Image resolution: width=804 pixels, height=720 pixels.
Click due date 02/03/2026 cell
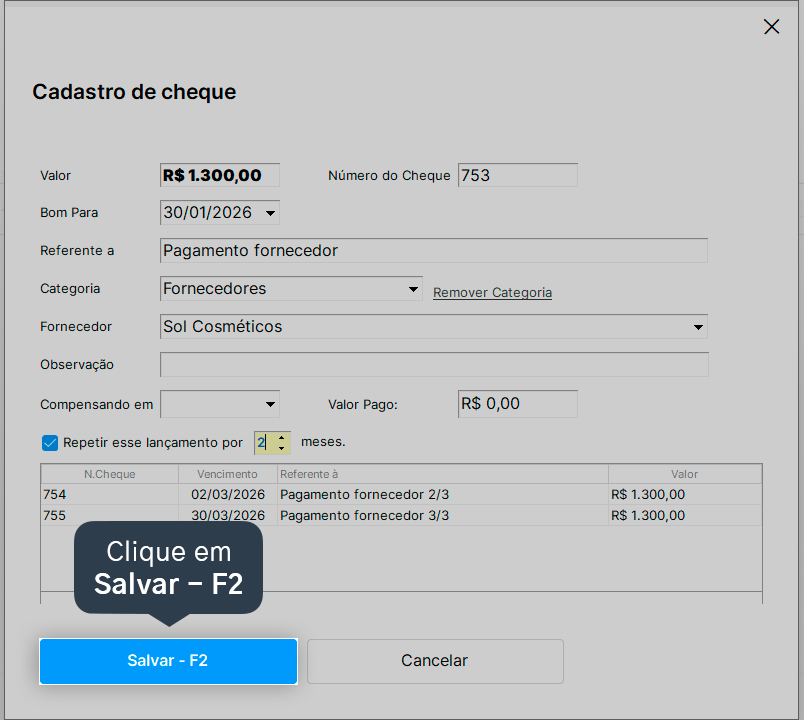228,494
